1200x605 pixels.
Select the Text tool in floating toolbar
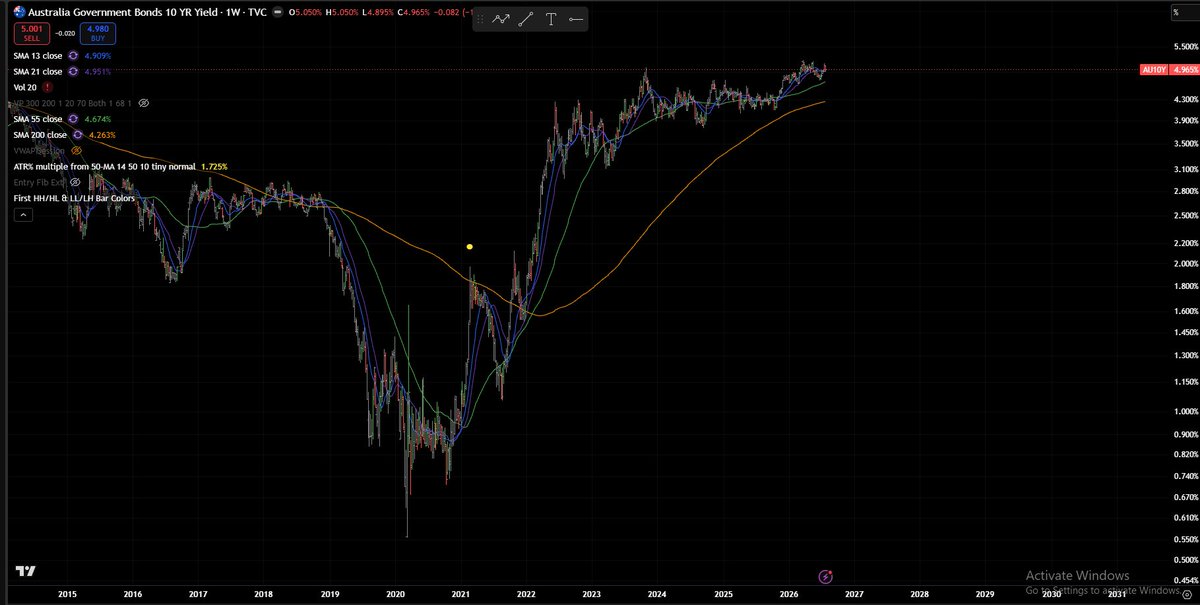(551, 18)
